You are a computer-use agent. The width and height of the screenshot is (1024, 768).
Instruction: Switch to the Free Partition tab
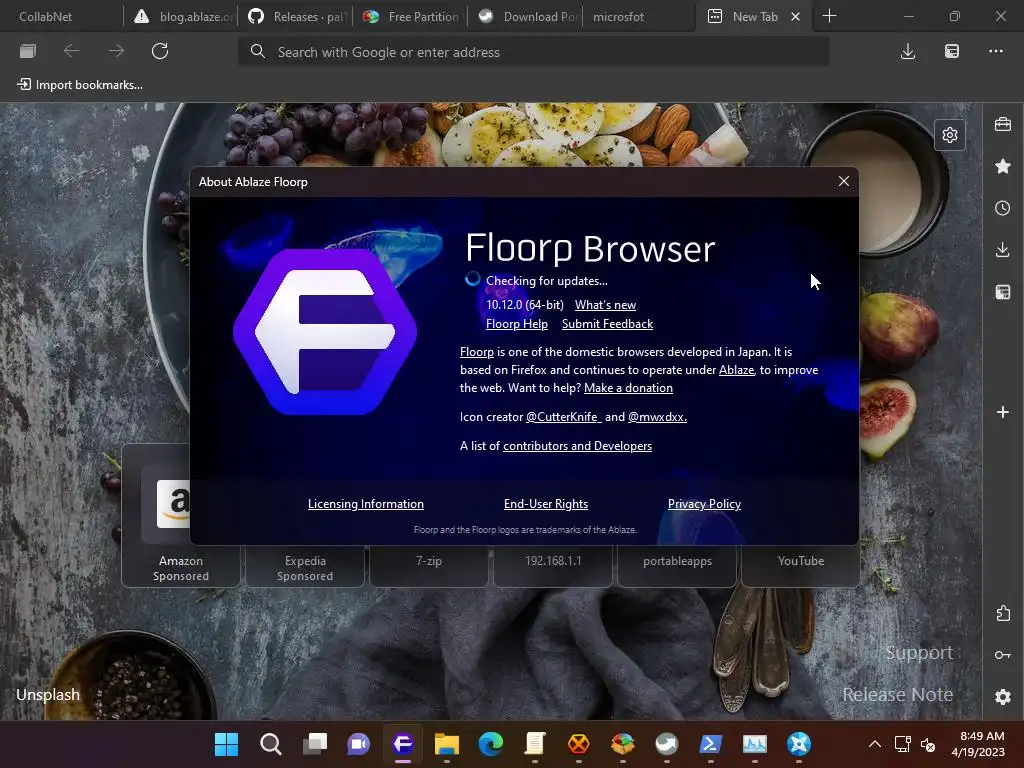[x=410, y=16]
